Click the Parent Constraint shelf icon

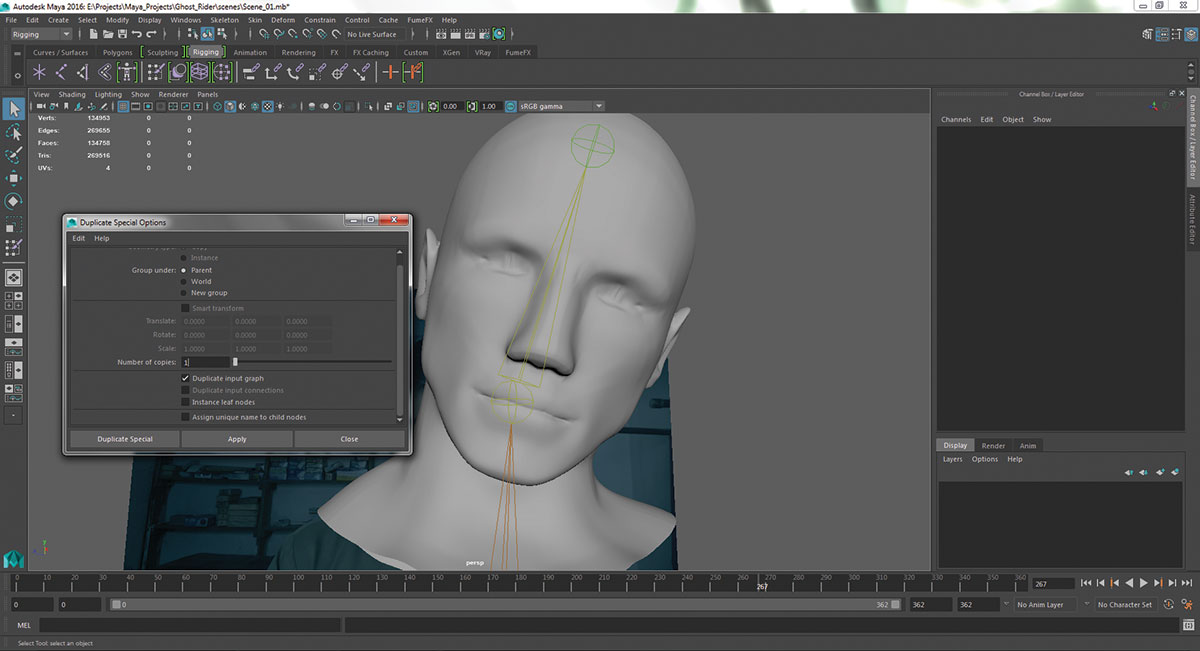[250, 72]
